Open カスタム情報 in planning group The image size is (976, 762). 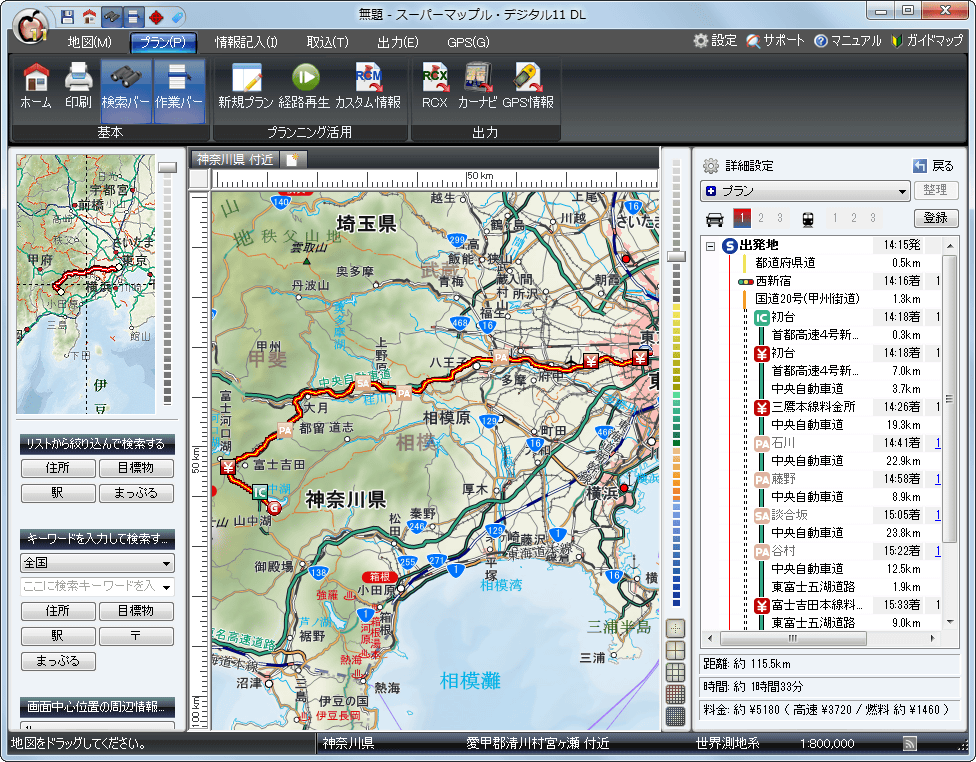368,87
